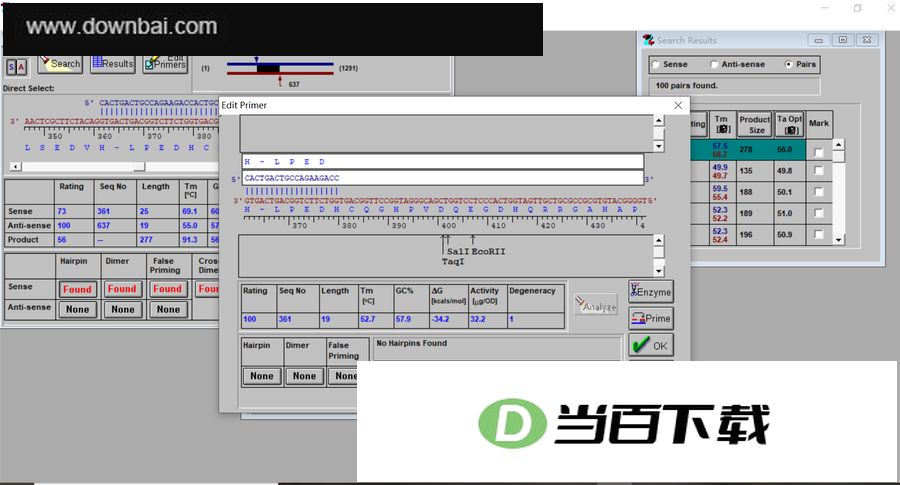Click up arrow of top primer text panel
Screen dimensions: 900x485
coord(659,121)
